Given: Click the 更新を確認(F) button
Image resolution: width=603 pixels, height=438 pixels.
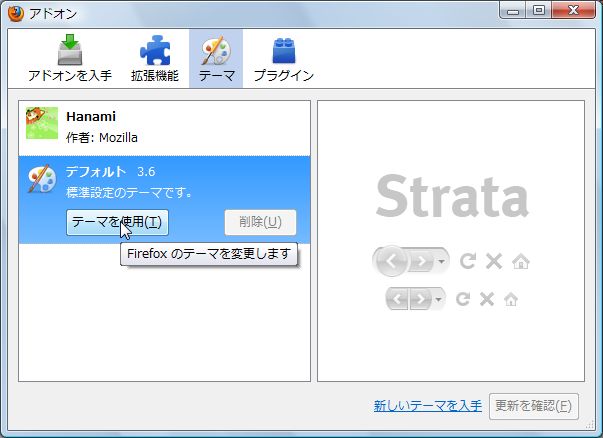Looking at the screenshot, I should [534, 406].
